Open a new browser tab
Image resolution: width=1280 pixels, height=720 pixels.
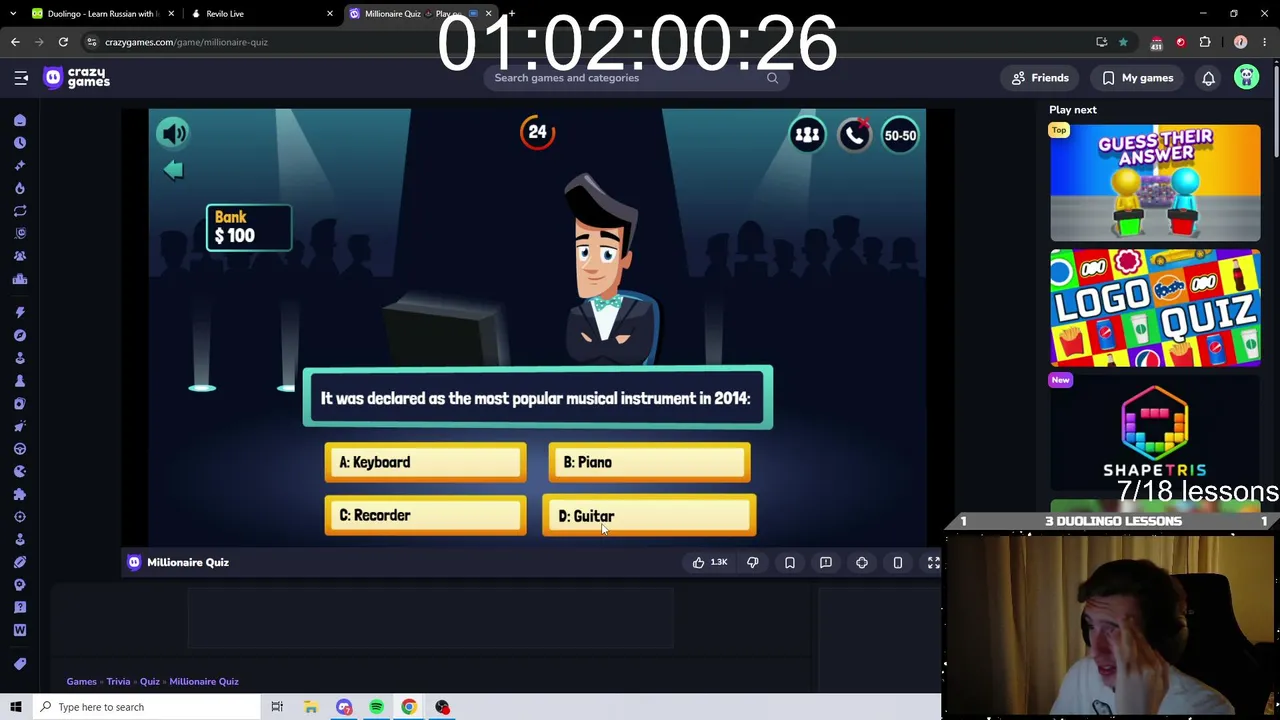point(511,14)
